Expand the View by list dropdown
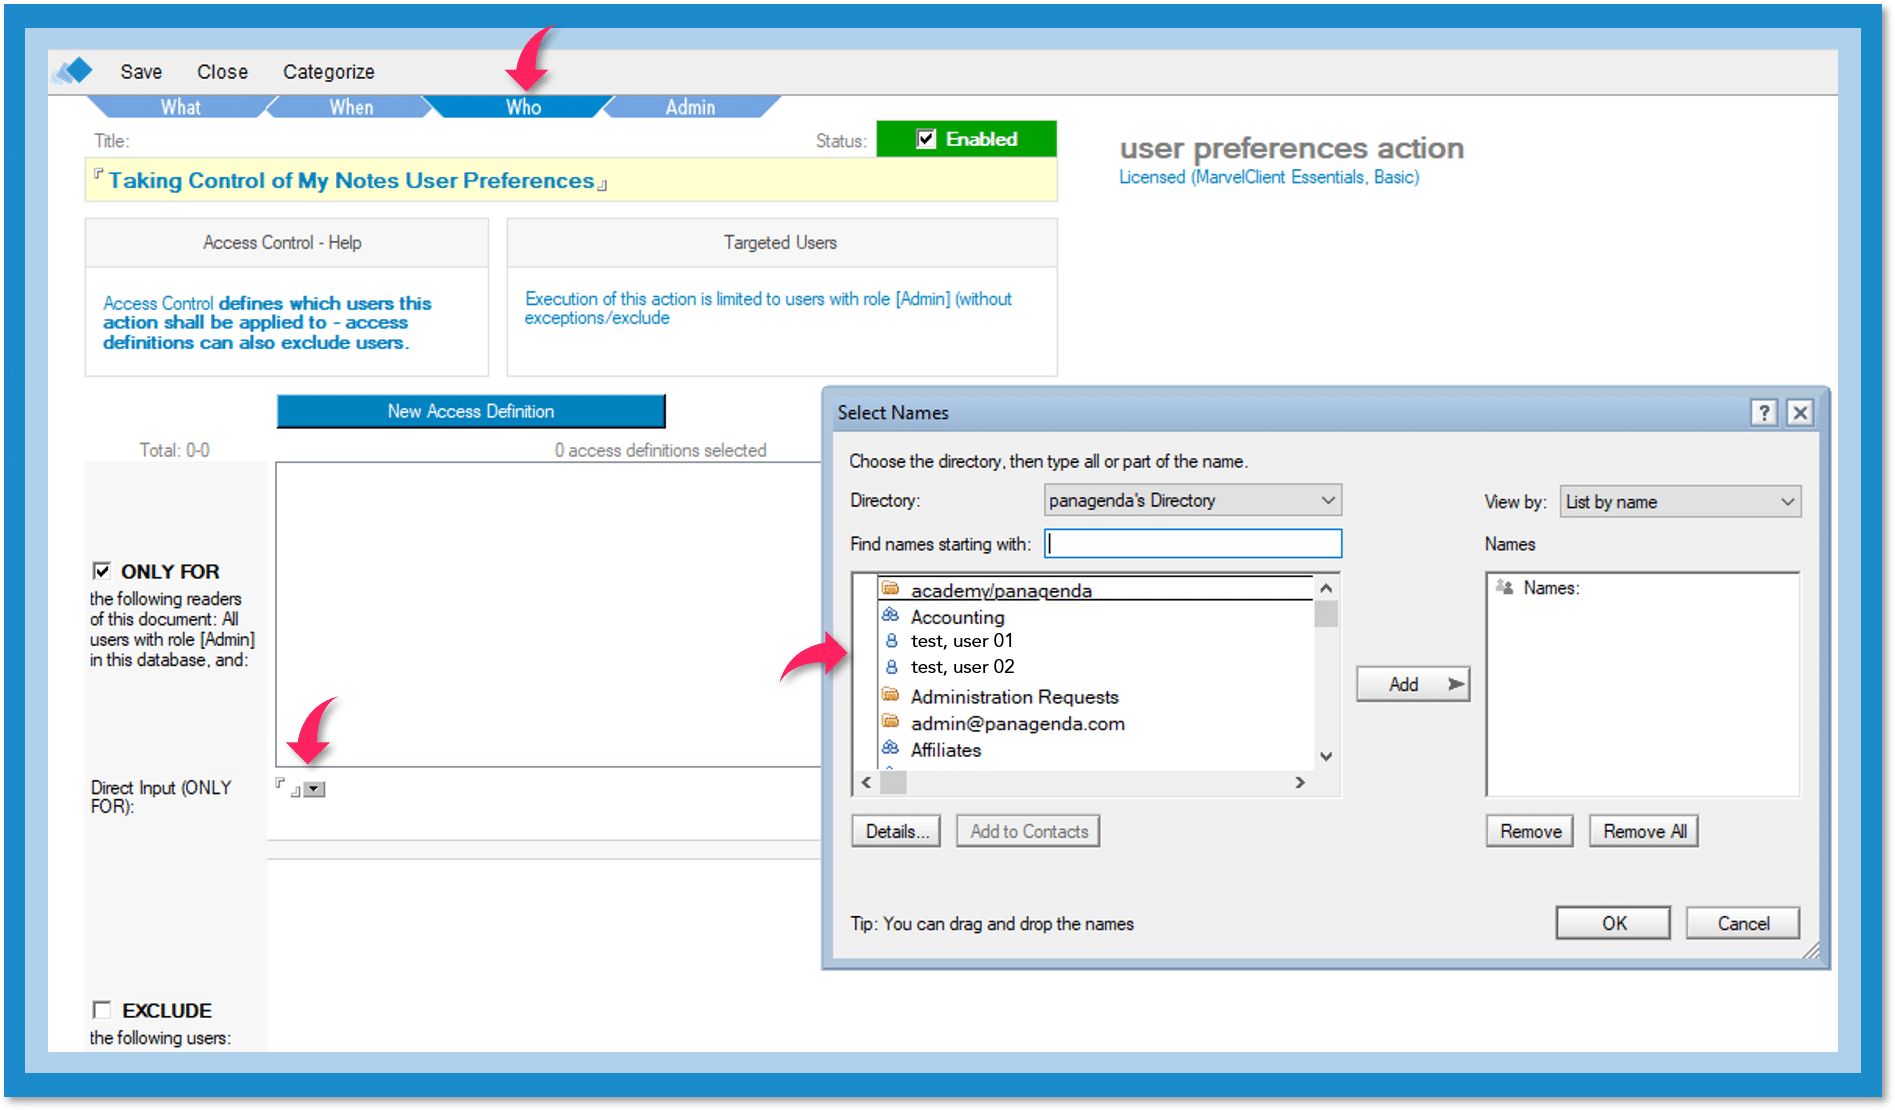 tap(1787, 502)
